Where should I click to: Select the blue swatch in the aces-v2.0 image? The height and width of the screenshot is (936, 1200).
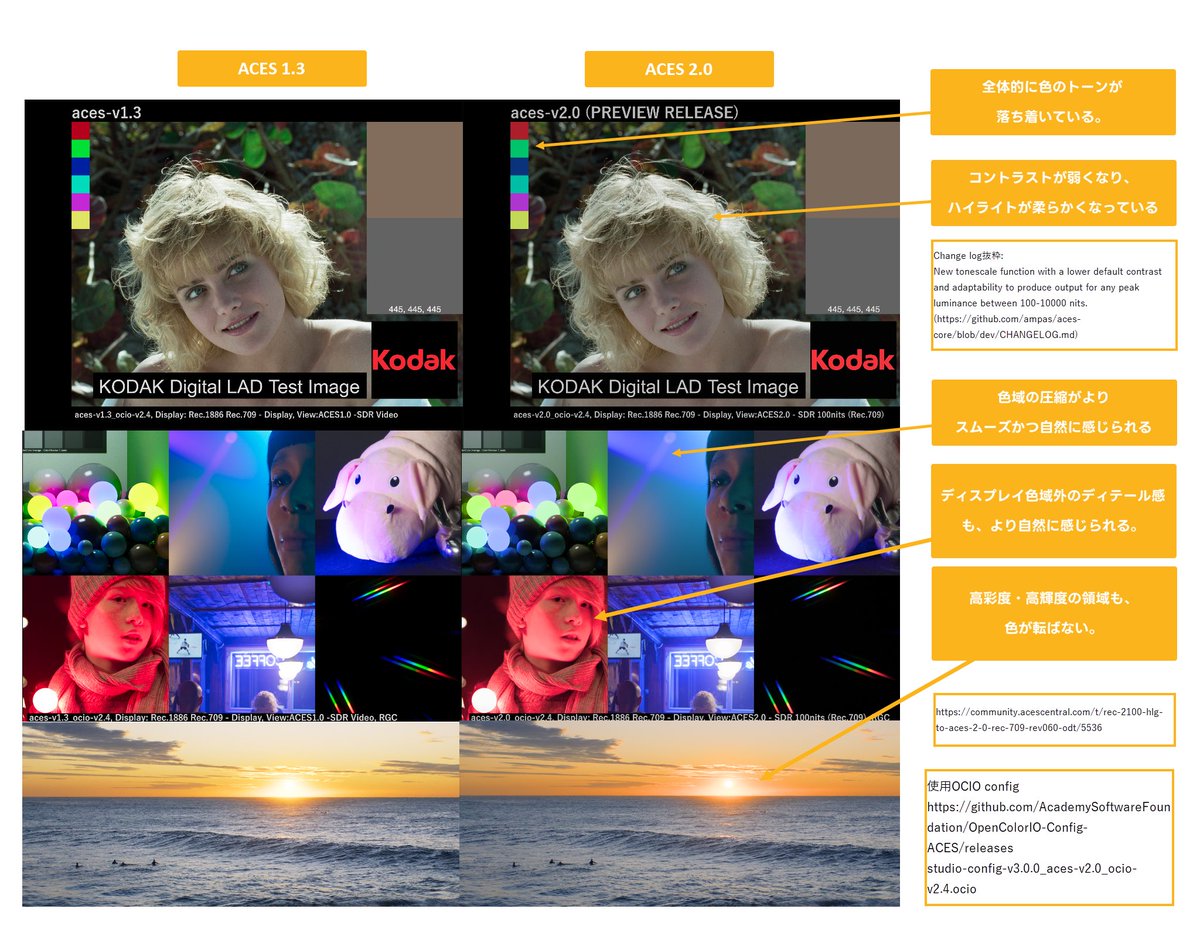click(519, 166)
